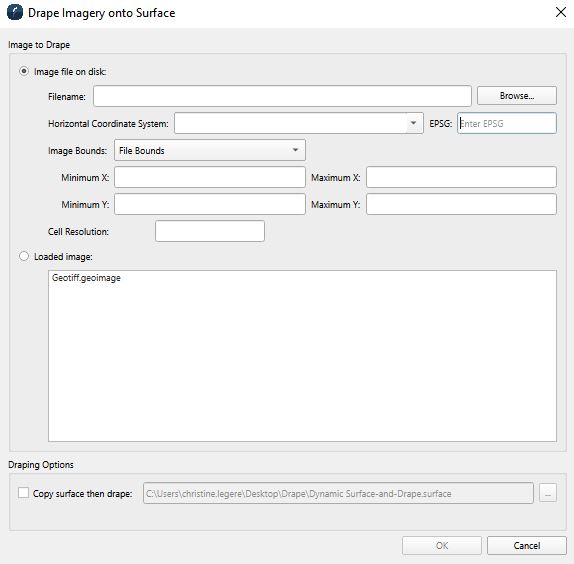
Task: Click the application icon in title bar
Action: click(15, 12)
